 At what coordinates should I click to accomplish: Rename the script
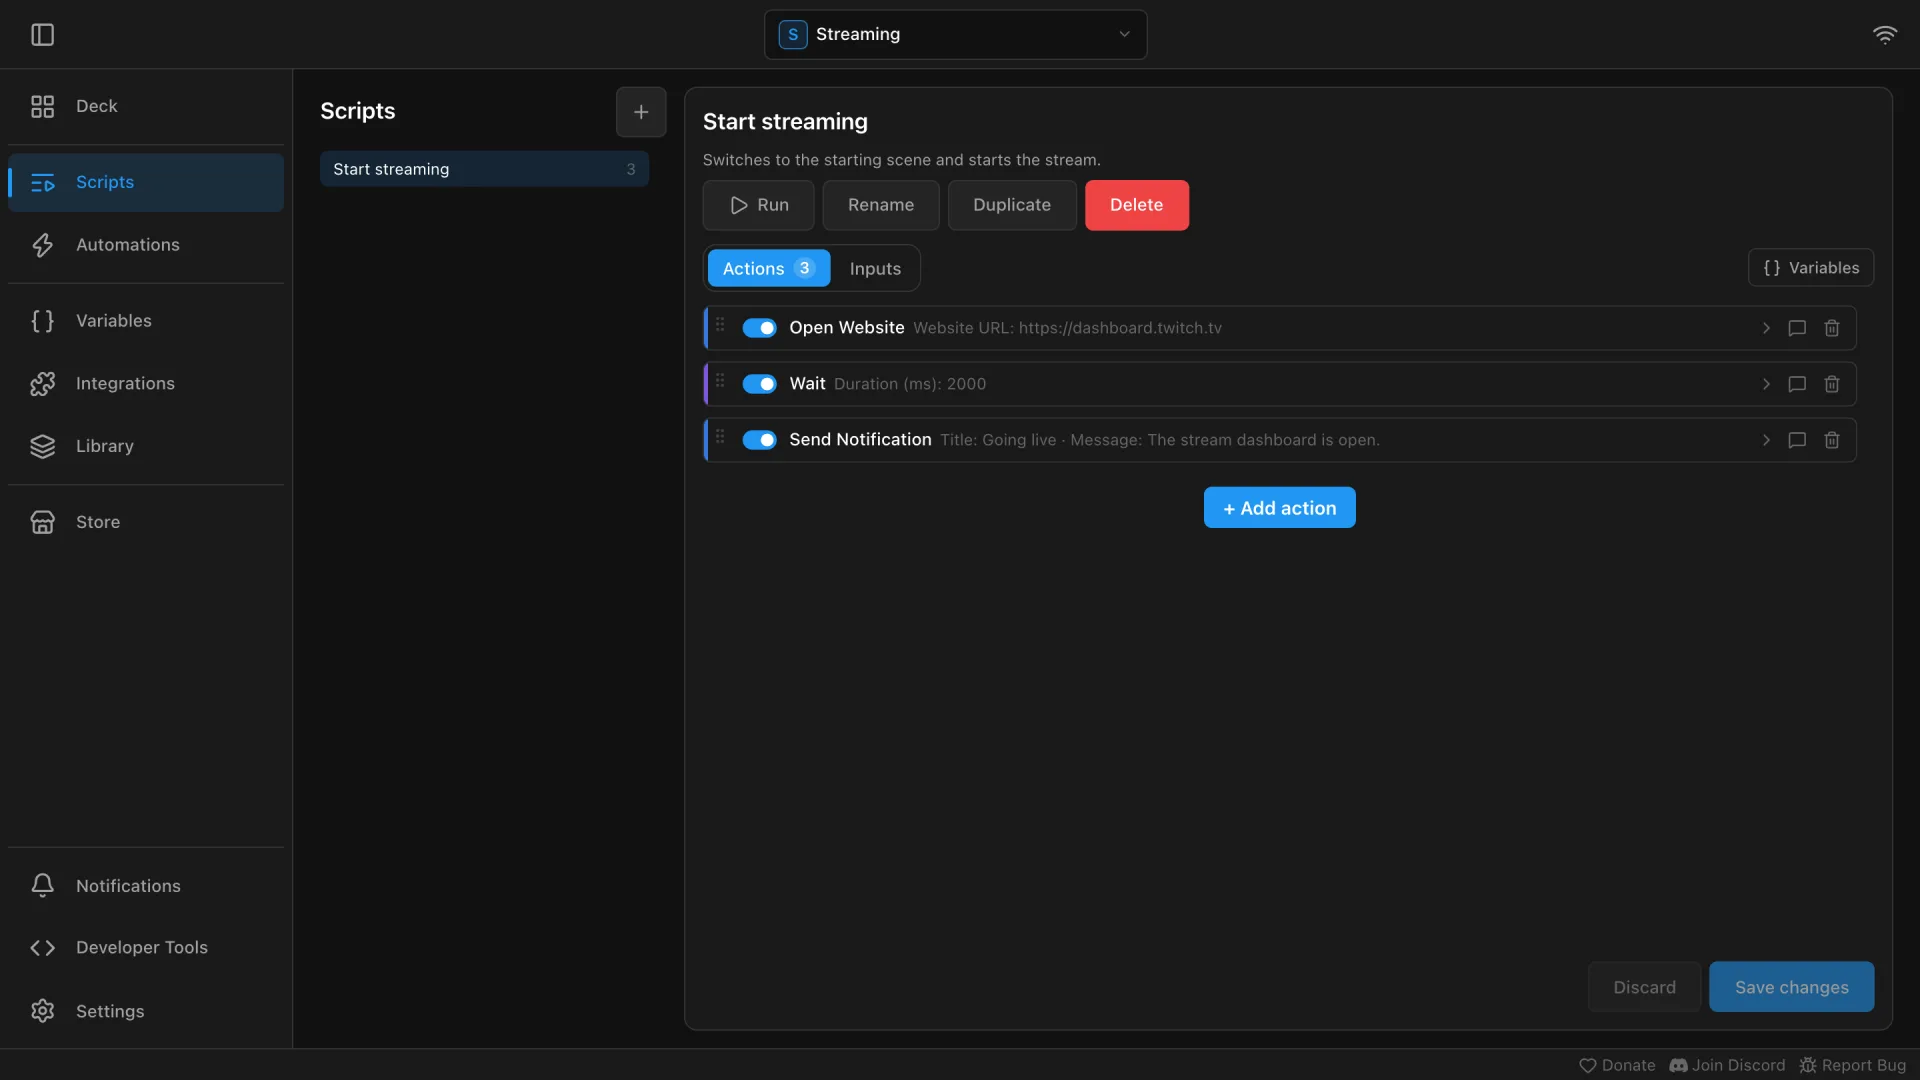pos(881,205)
